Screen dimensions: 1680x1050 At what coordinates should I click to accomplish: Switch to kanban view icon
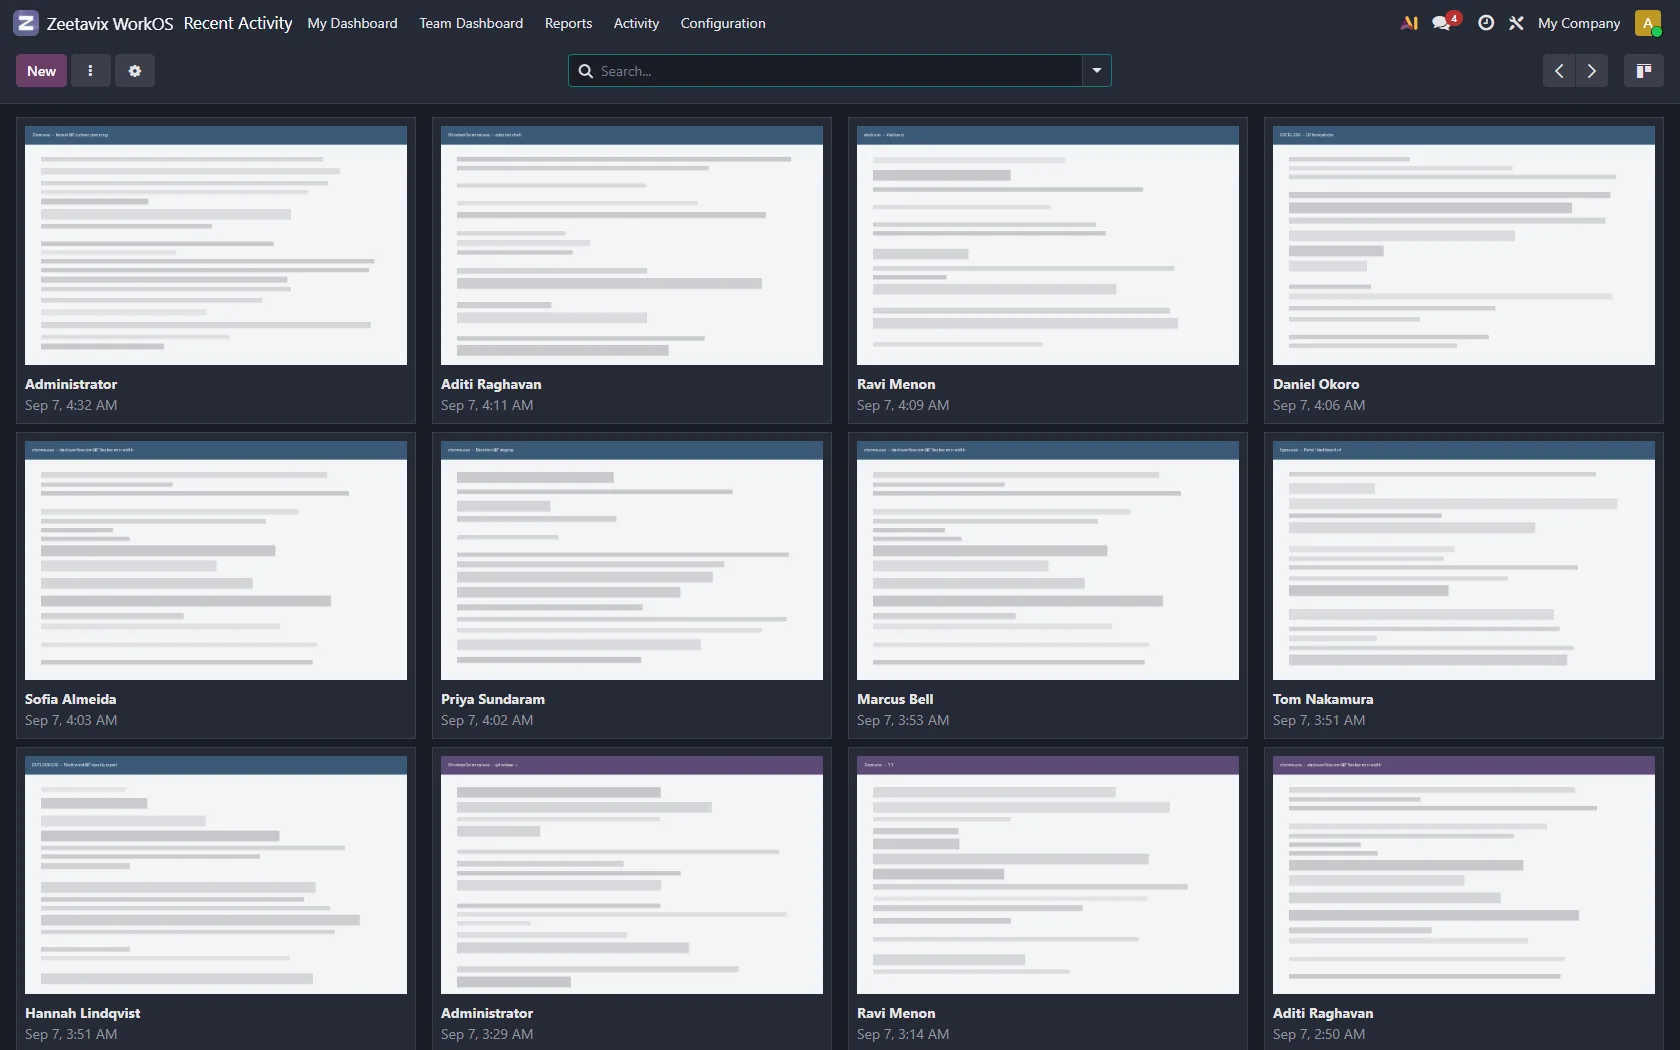point(1644,71)
